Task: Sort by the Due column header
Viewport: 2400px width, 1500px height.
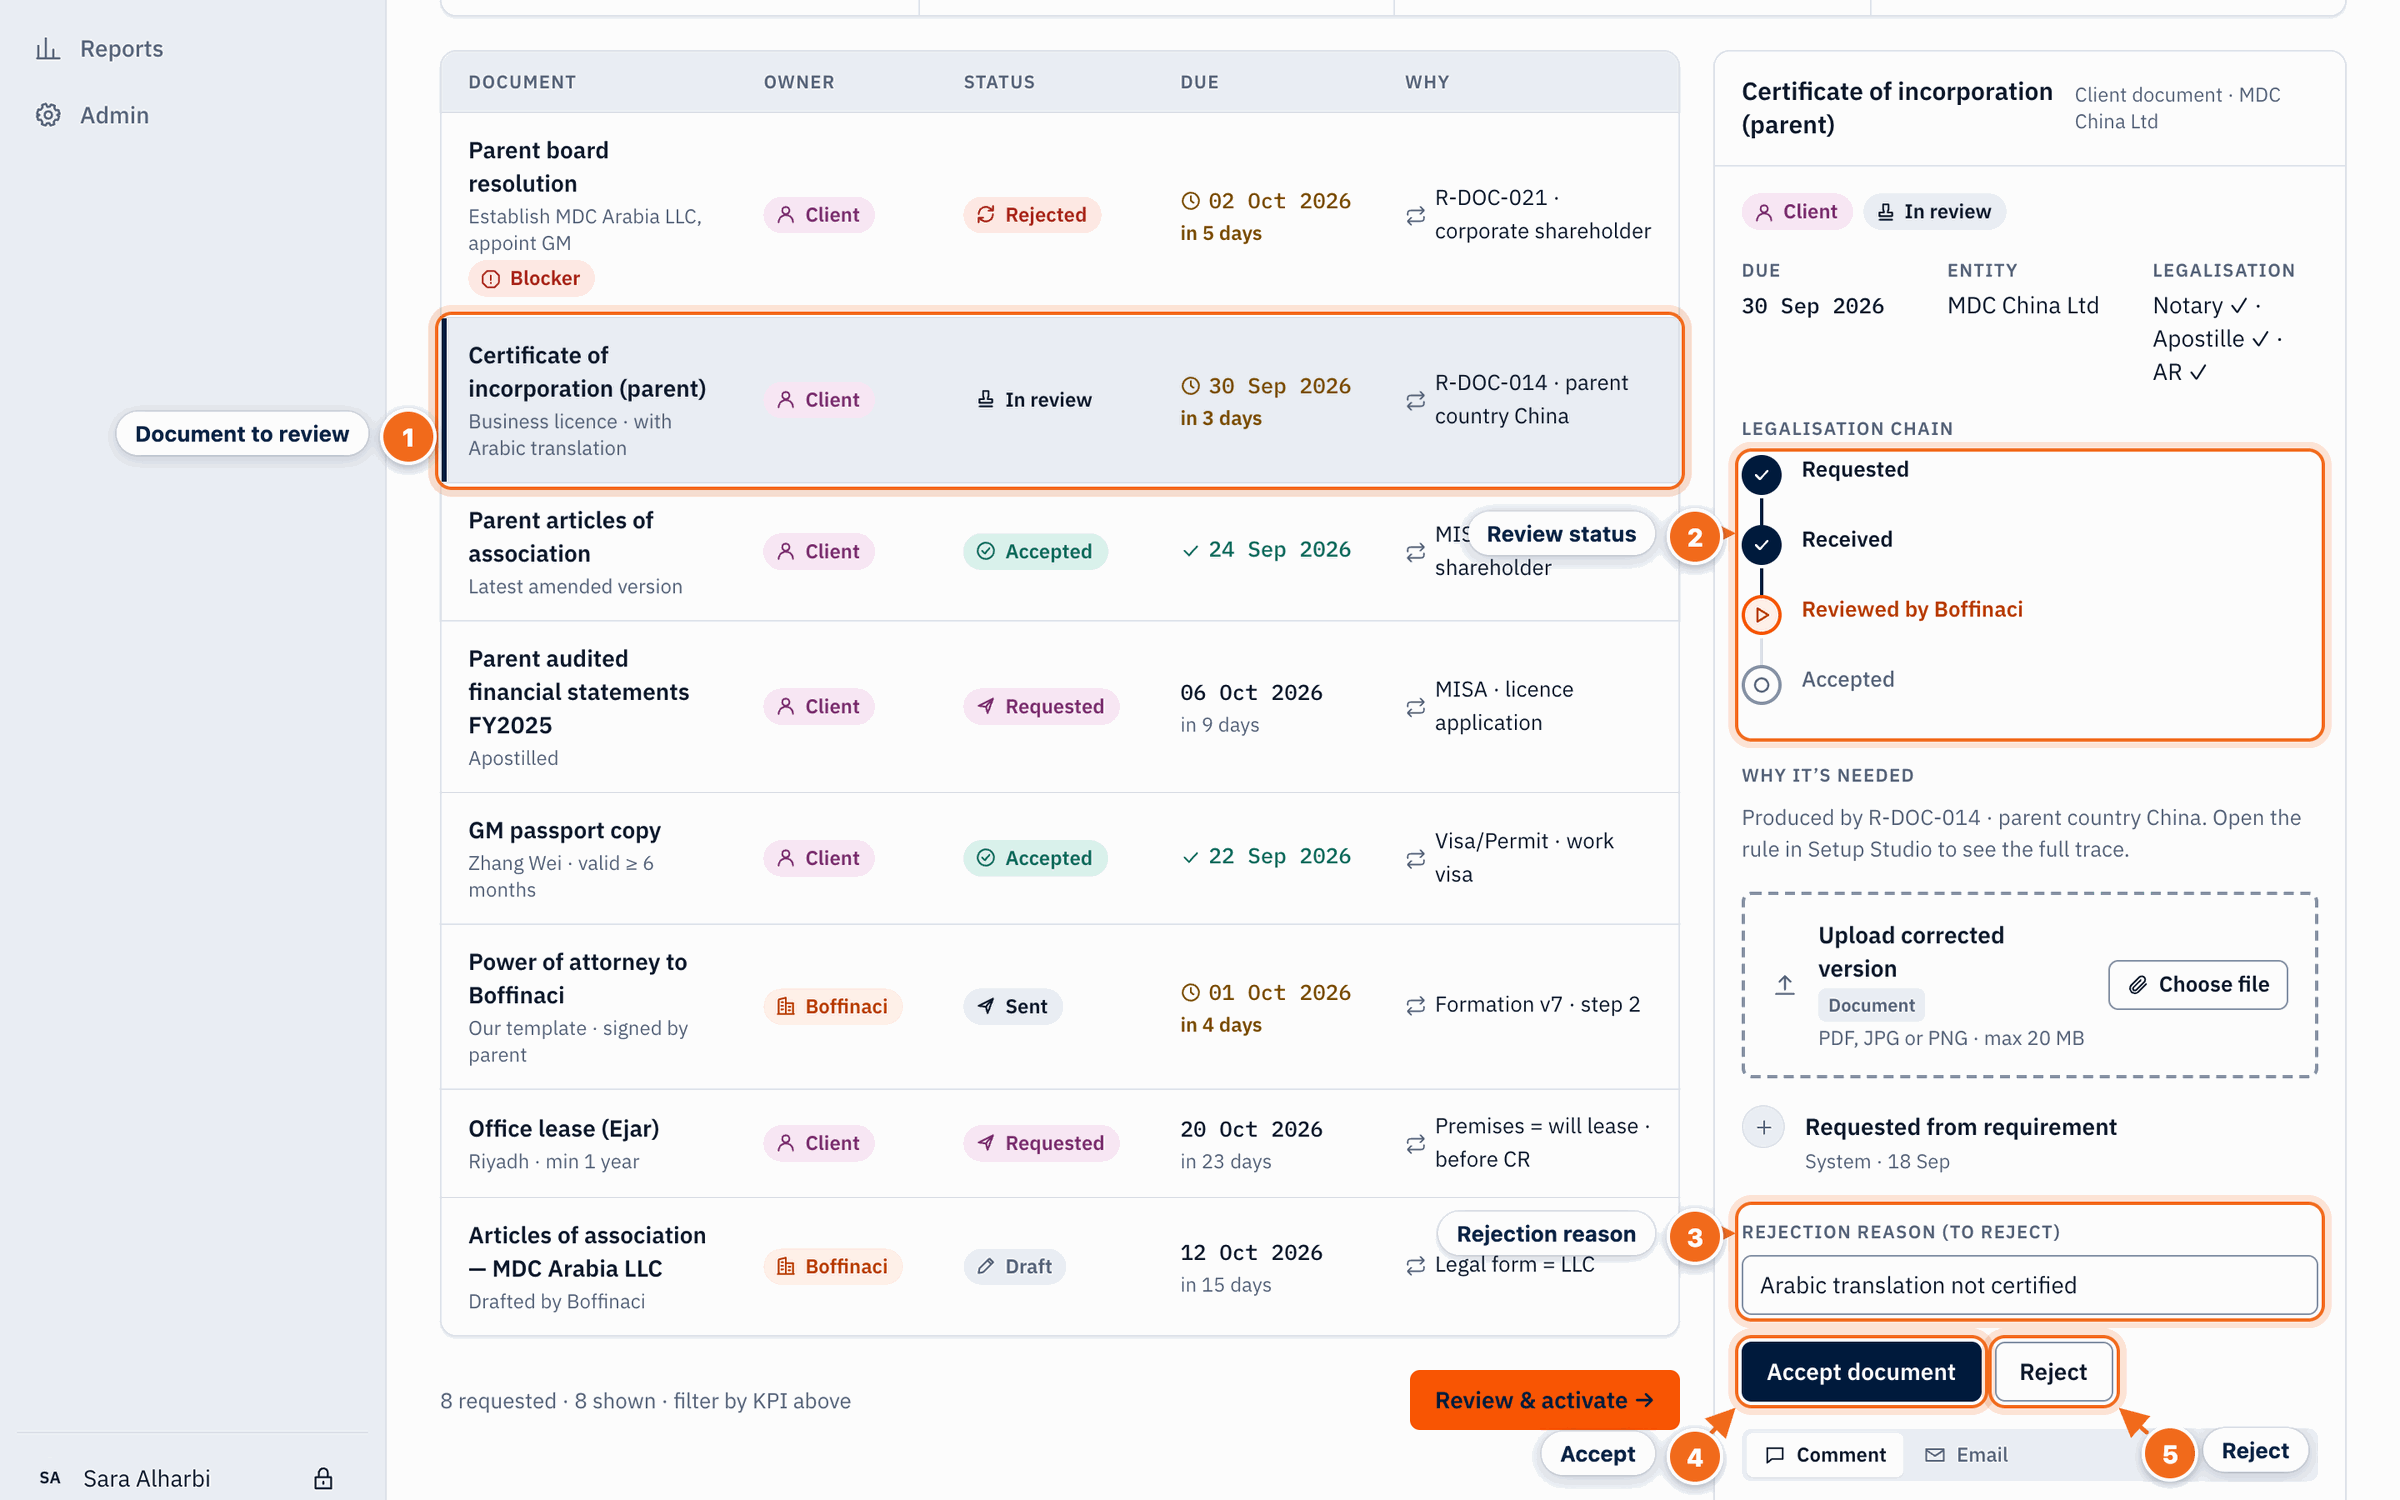Action: [1199, 82]
